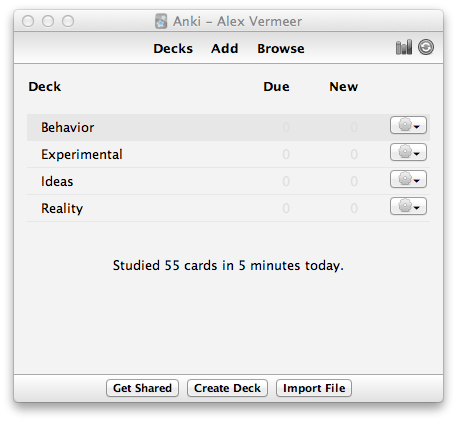
Task: Zoom the Anki window
Action: click(x=68, y=21)
